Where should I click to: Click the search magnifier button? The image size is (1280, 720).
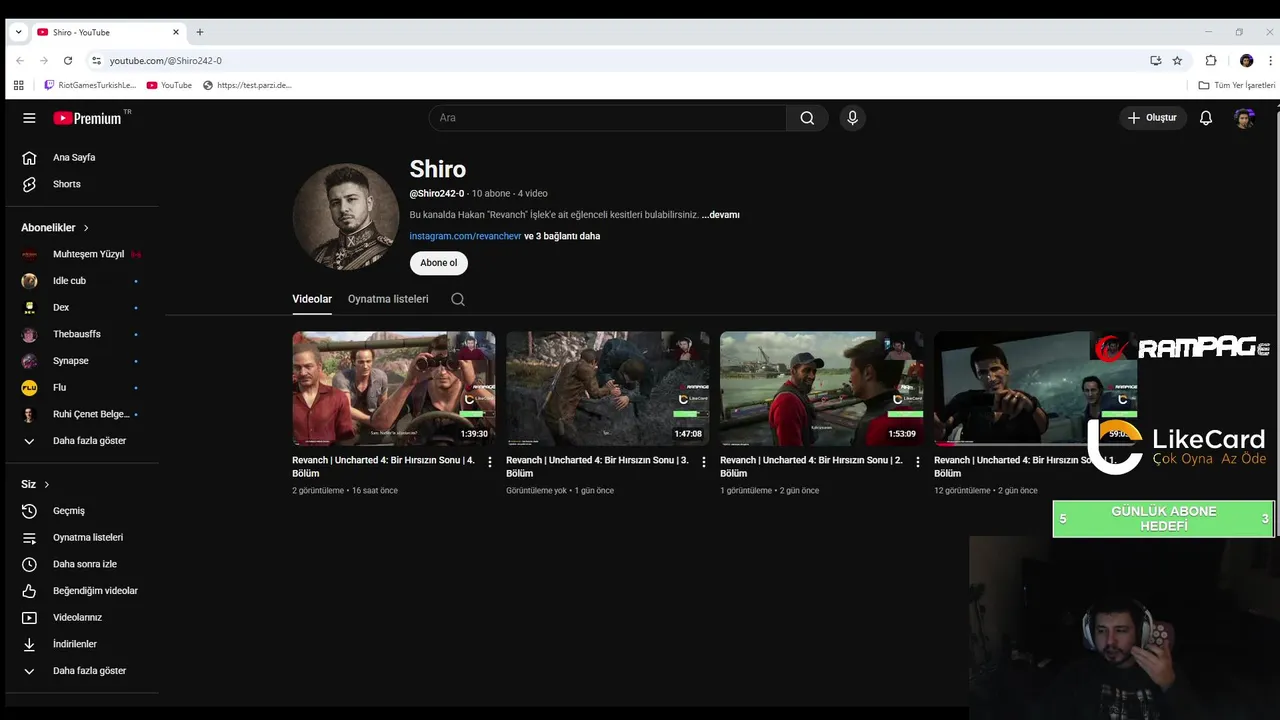[807, 118]
